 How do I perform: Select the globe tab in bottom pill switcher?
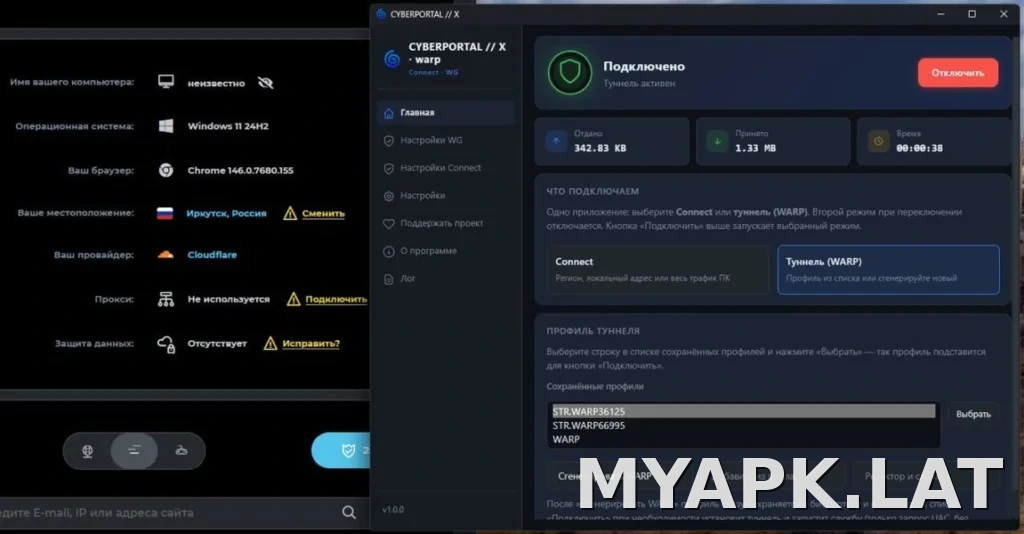tap(87, 450)
